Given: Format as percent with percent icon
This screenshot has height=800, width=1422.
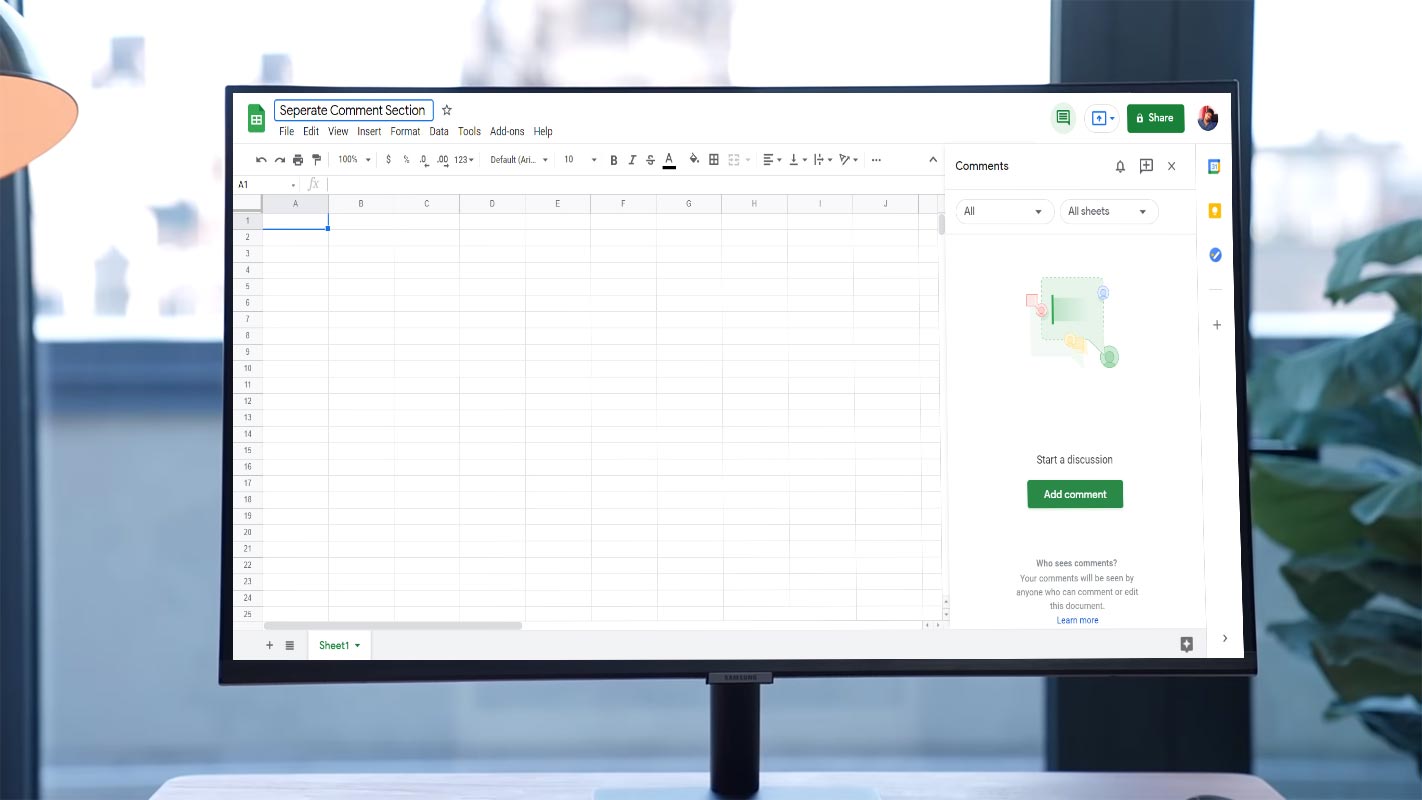Looking at the screenshot, I should [406, 160].
